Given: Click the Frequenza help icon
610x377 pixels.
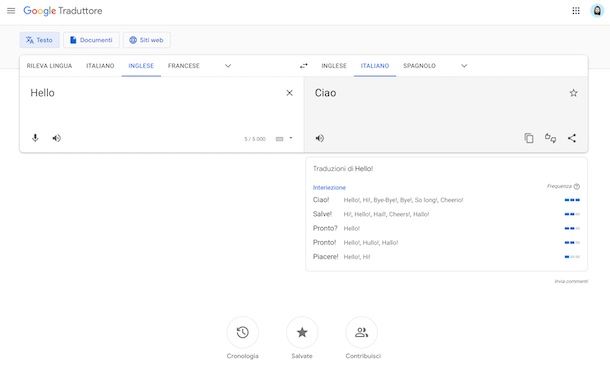Looking at the screenshot, I should point(577,186).
